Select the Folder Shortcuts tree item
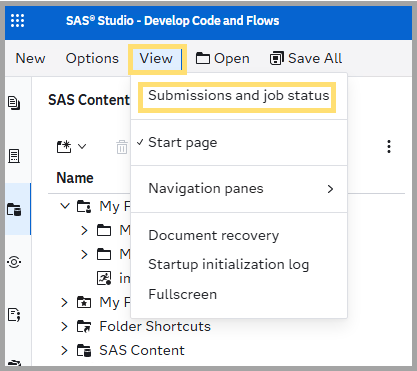The width and height of the screenshot is (417, 371). [155, 327]
